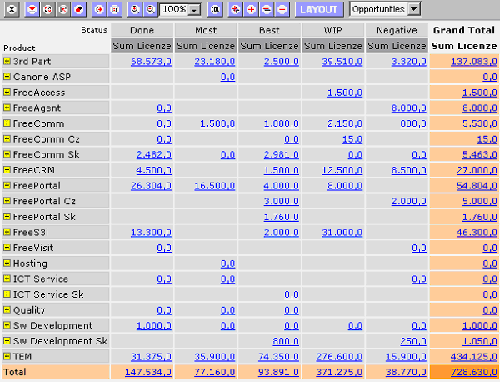The image size is (500, 382).
Task: Select the Negative status column header
Action: (x=397, y=30)
